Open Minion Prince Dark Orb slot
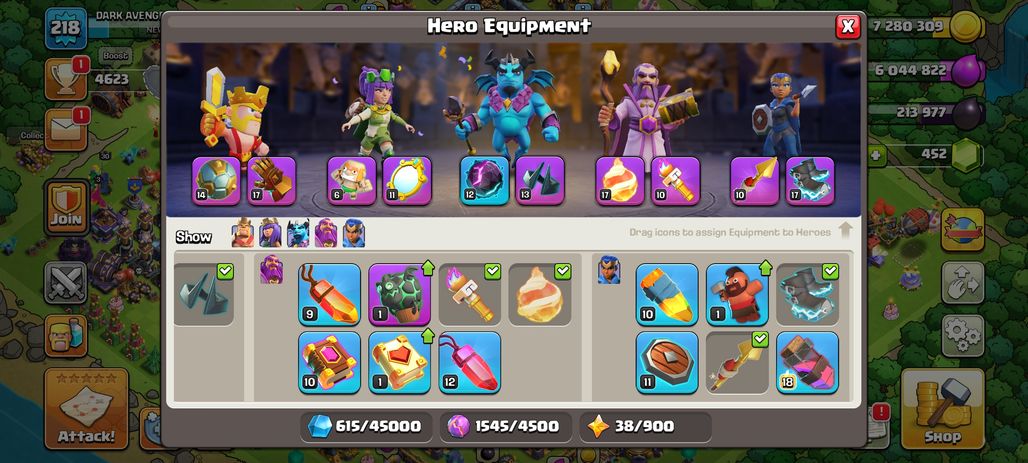The width and height of the screenshot is (1028, 463). pyautogui.click(x=484, y=181)
